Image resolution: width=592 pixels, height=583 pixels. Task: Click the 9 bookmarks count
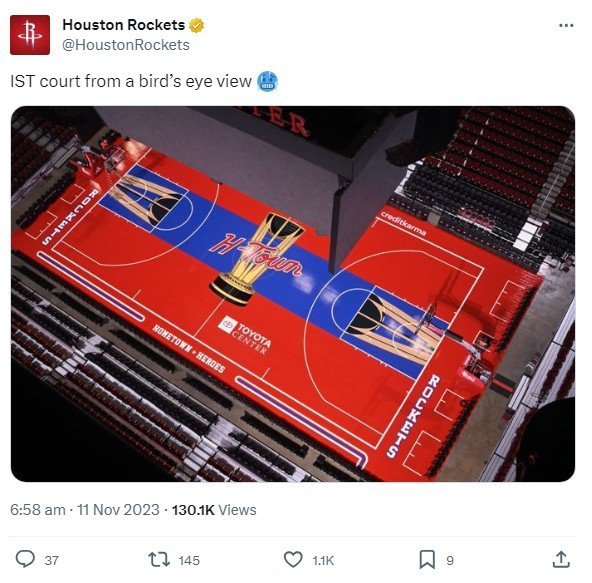click(x=450, y=560)
